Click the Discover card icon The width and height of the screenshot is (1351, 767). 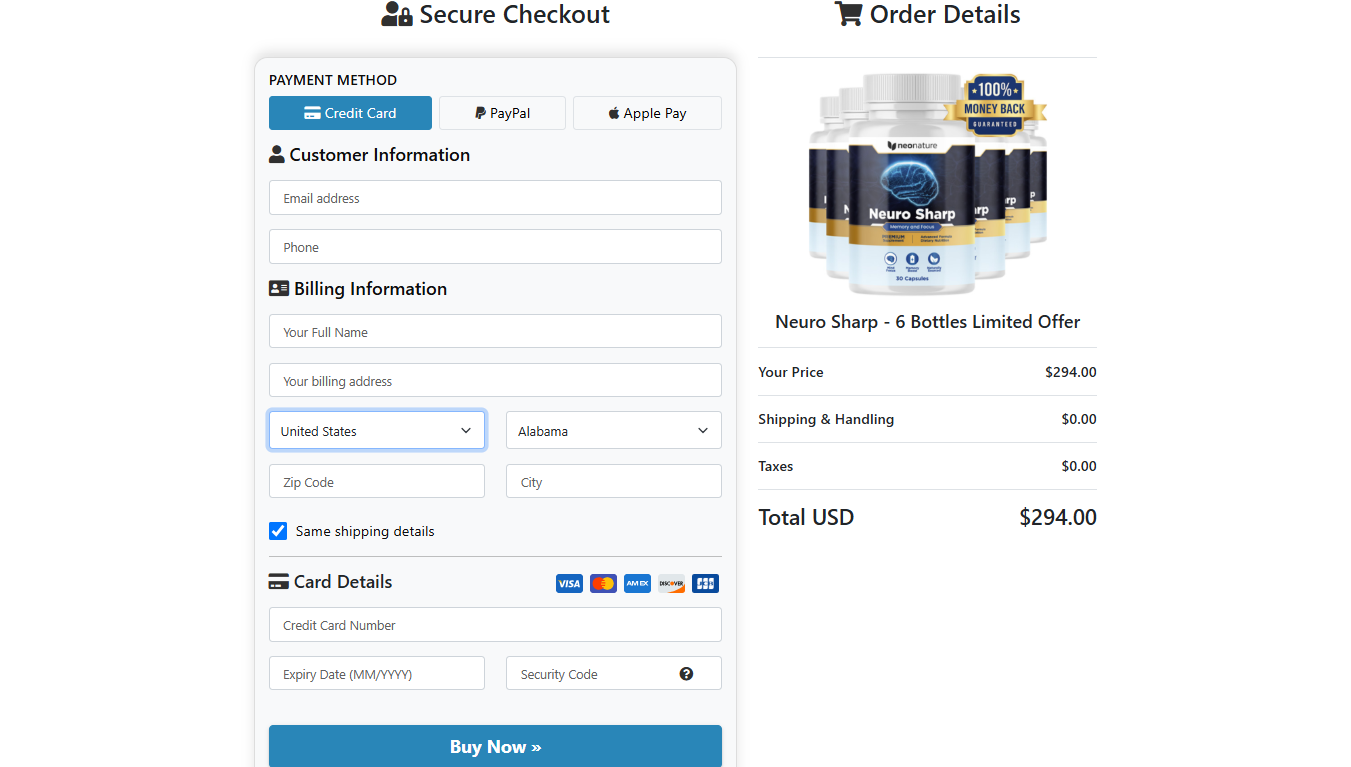coord(671,583)
